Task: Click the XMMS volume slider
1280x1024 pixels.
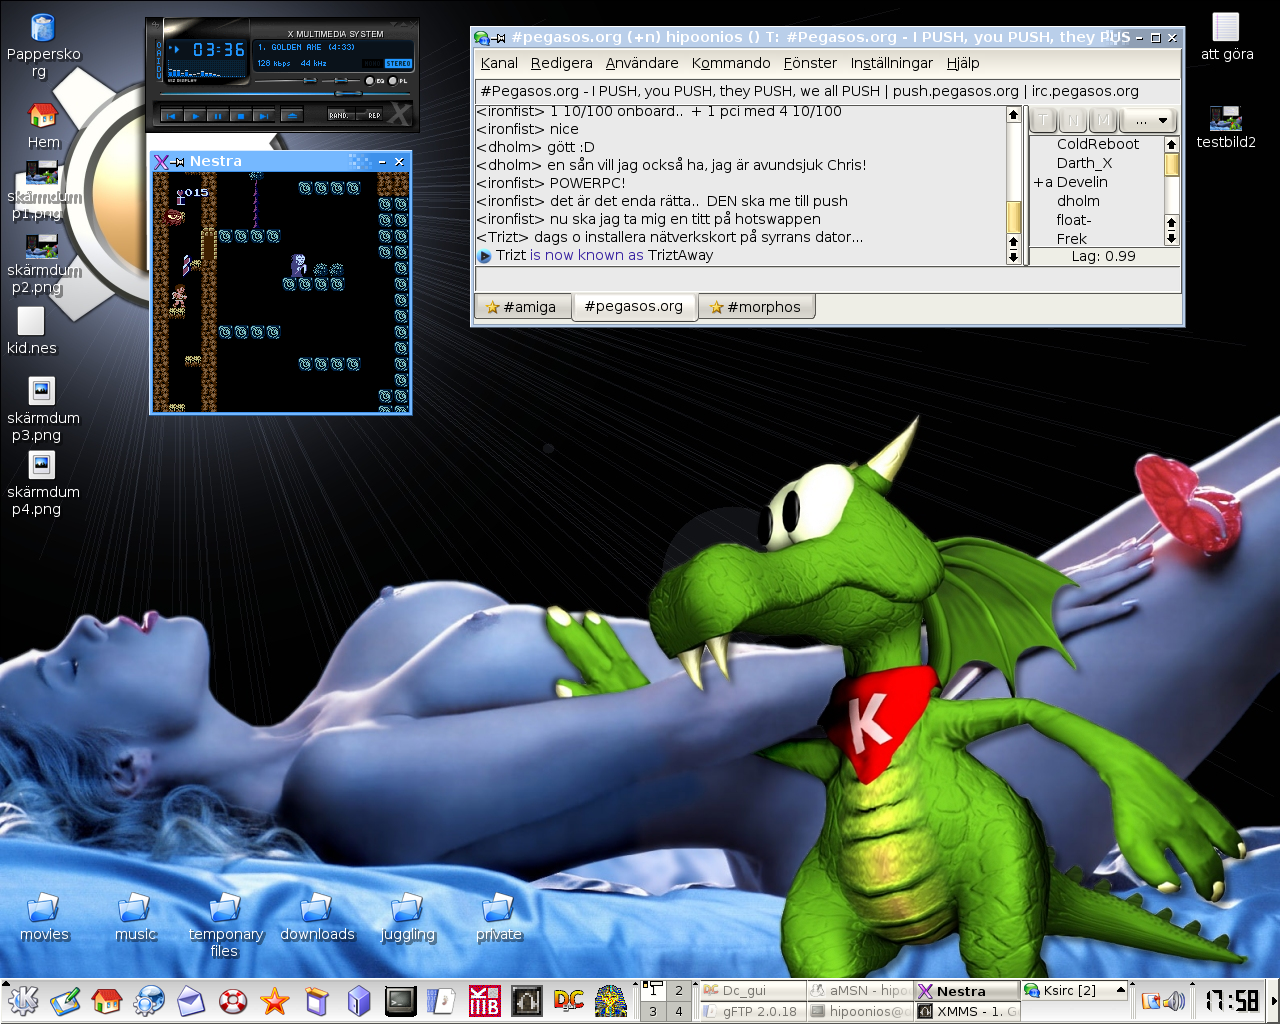Action: (x=286, y=80)
